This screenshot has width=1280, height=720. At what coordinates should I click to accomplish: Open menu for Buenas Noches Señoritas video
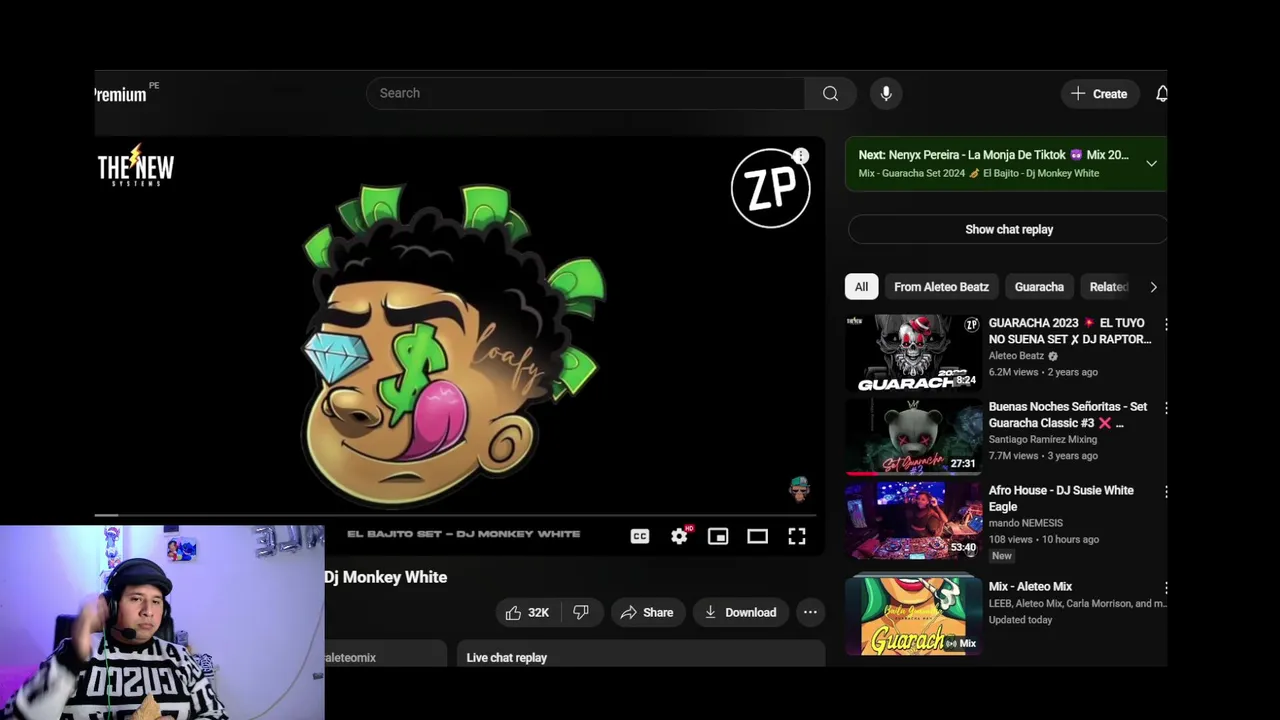[x=1164, y=408]
